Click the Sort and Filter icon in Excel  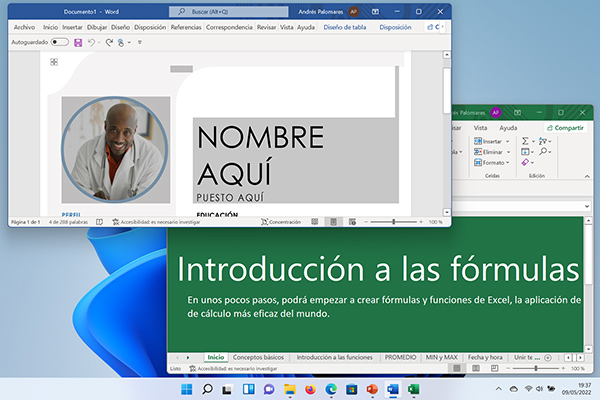[x=543, y=141]
